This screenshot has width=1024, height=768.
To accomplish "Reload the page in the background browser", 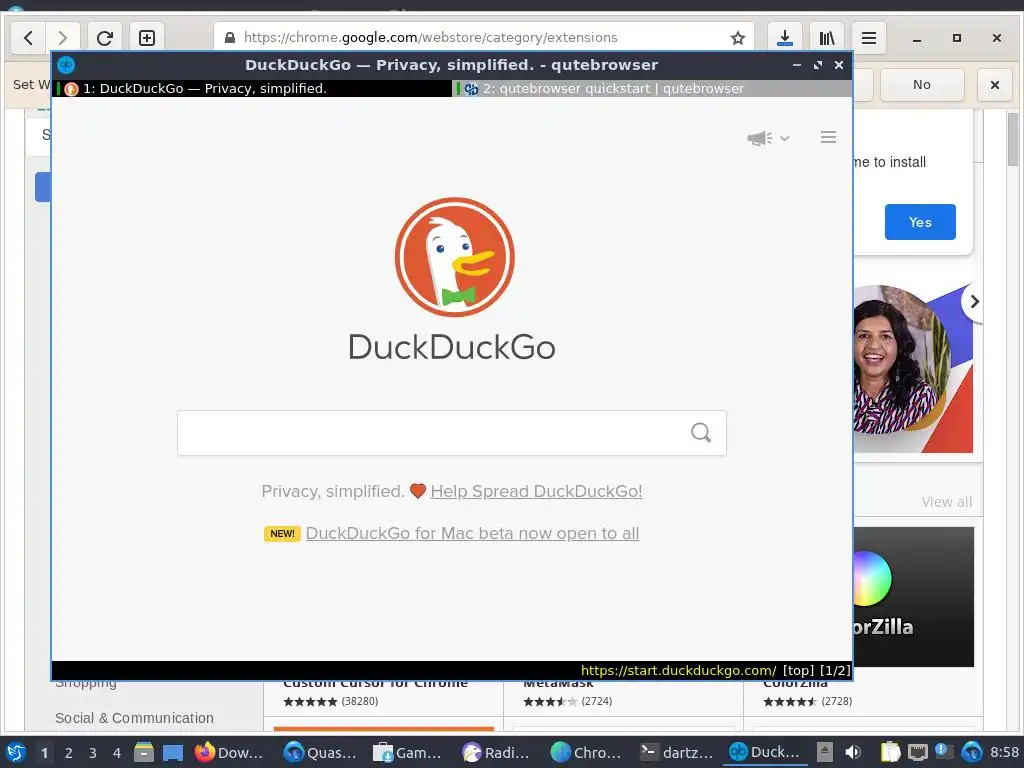I will point(104,38).
